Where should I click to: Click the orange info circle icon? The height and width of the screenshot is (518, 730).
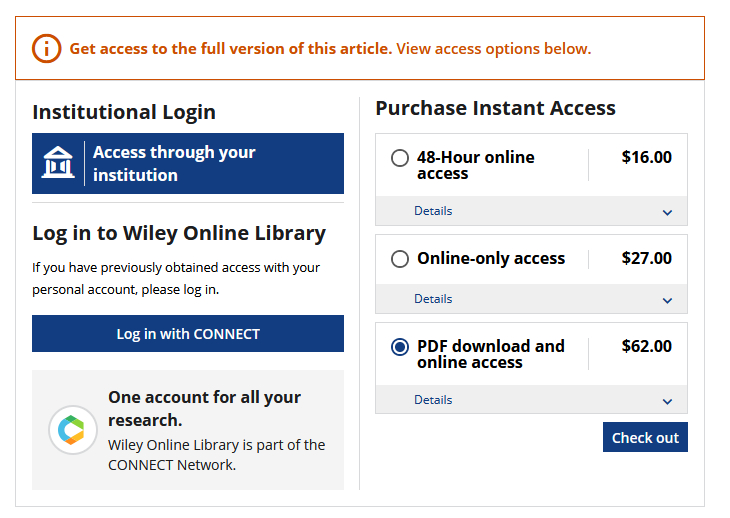point(46,48)
